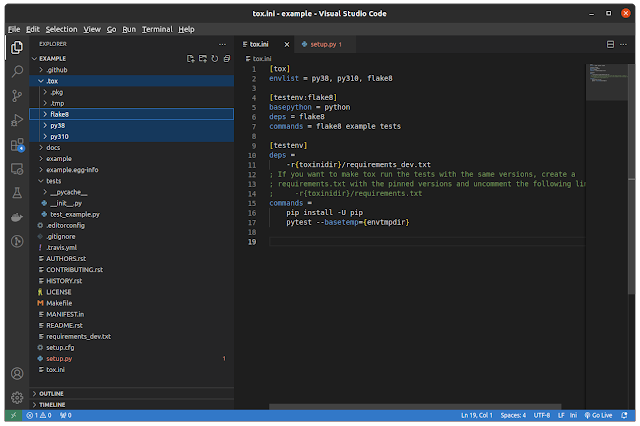Collapse the tests folder

131,181
